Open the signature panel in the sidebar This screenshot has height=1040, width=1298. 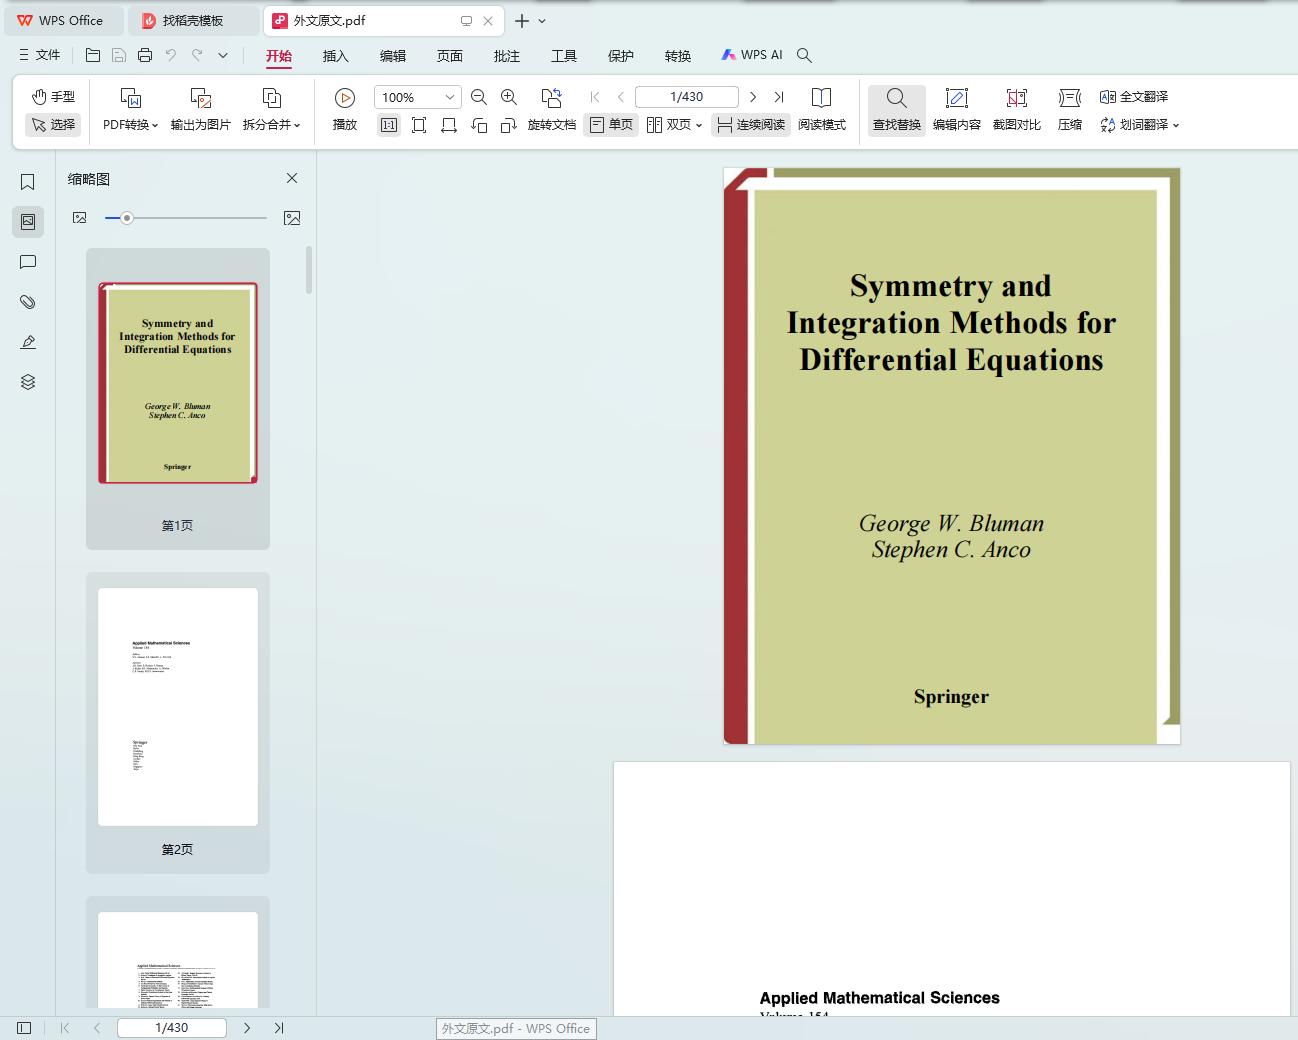[28, 342]
